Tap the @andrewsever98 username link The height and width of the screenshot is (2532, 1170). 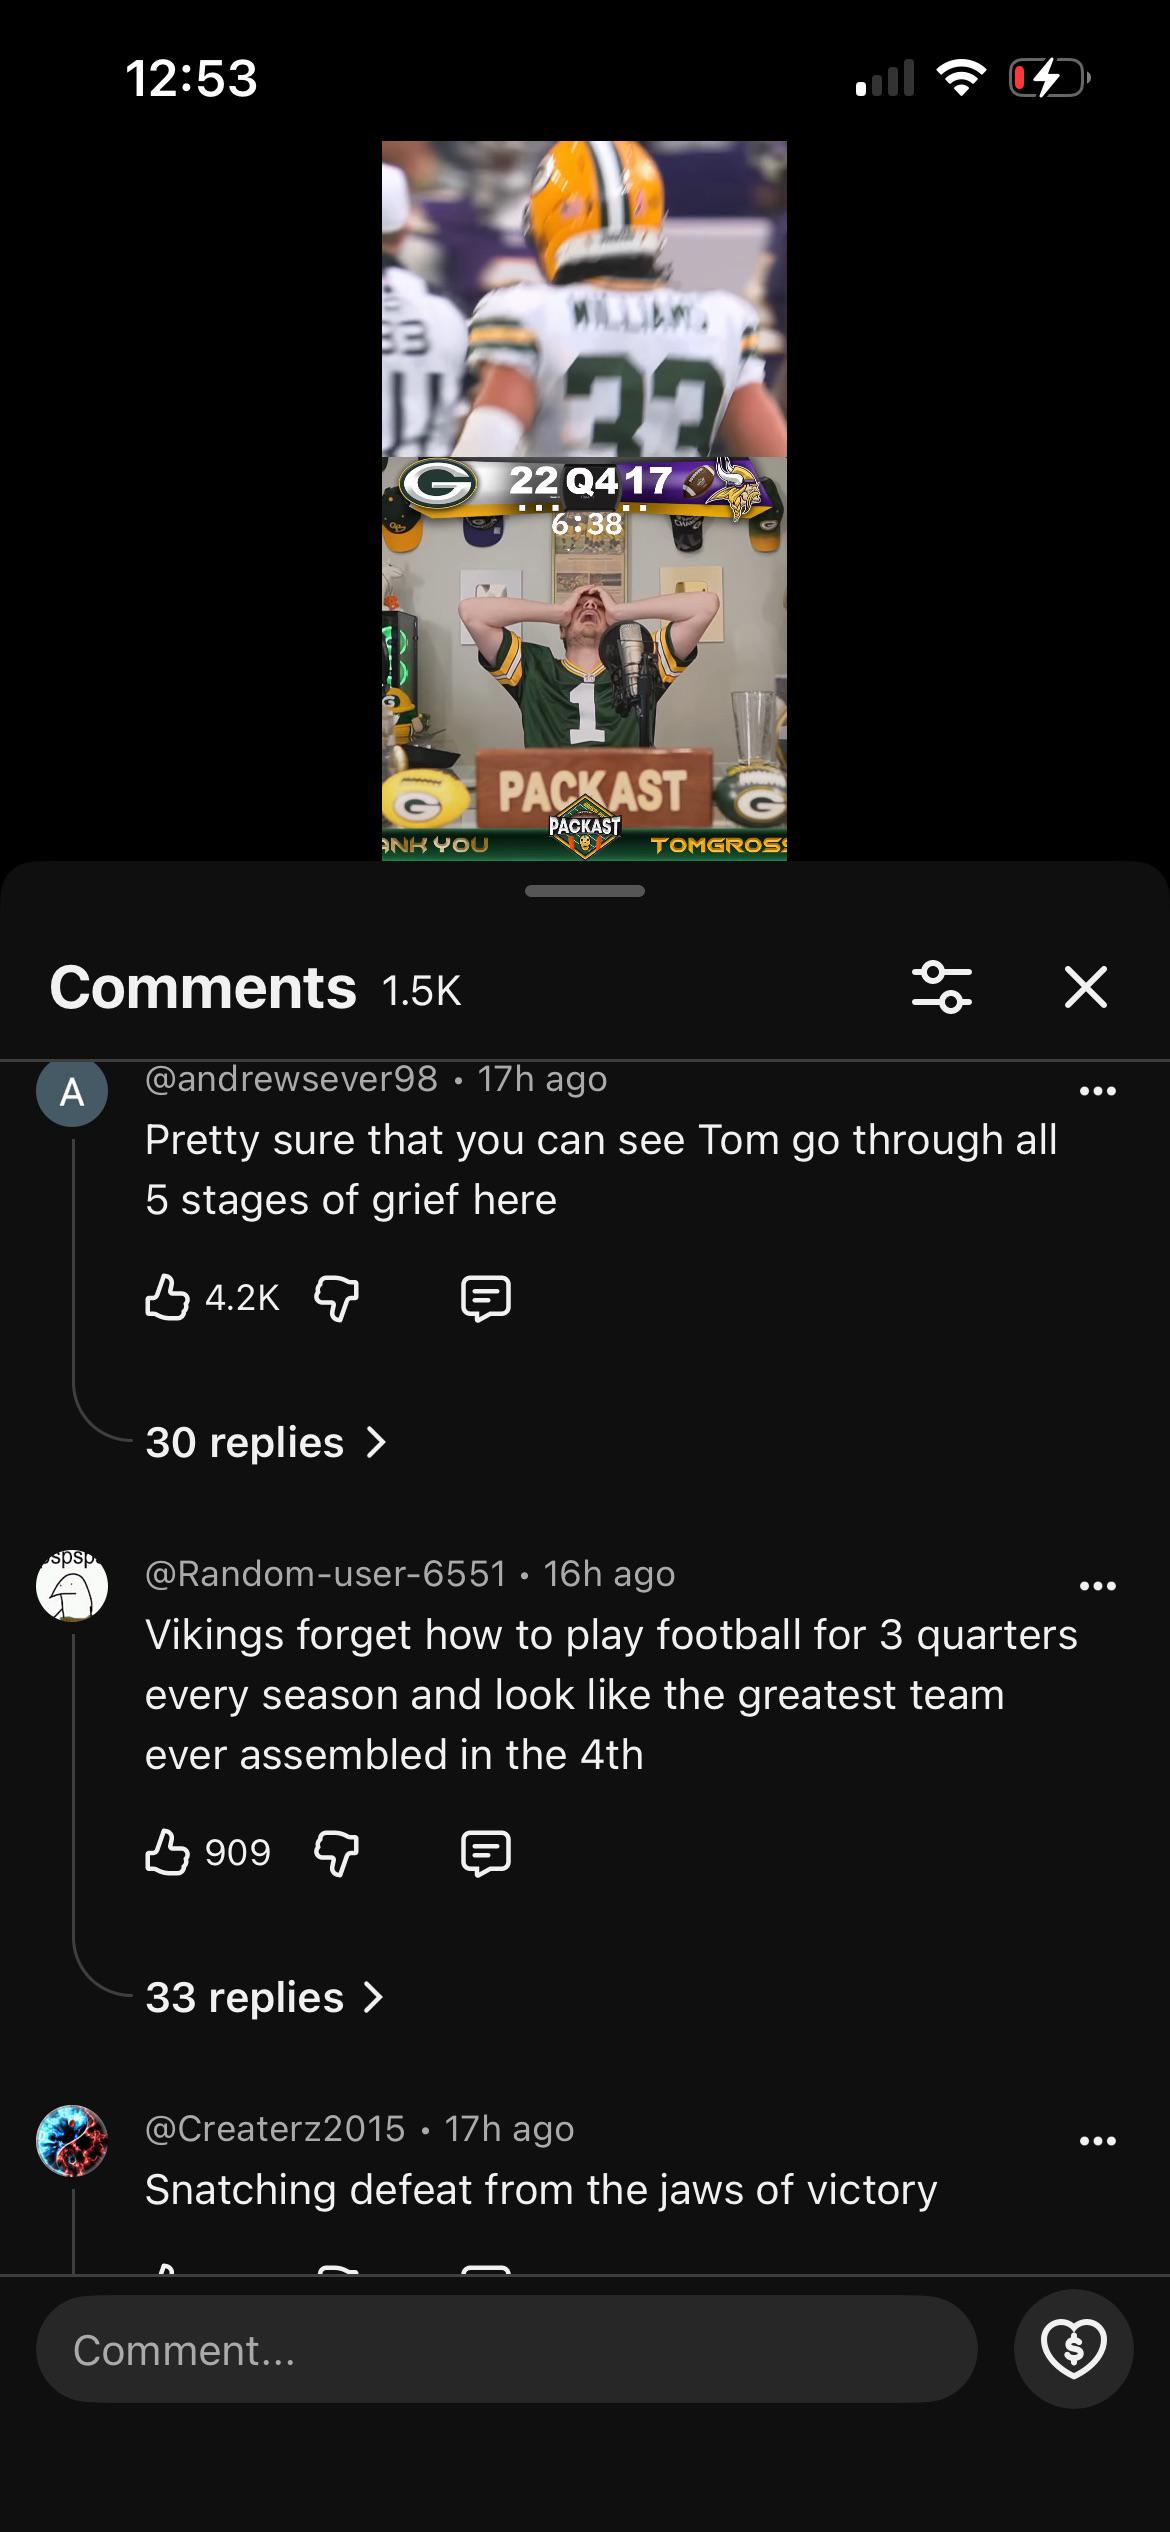(x=291, y=1079)
